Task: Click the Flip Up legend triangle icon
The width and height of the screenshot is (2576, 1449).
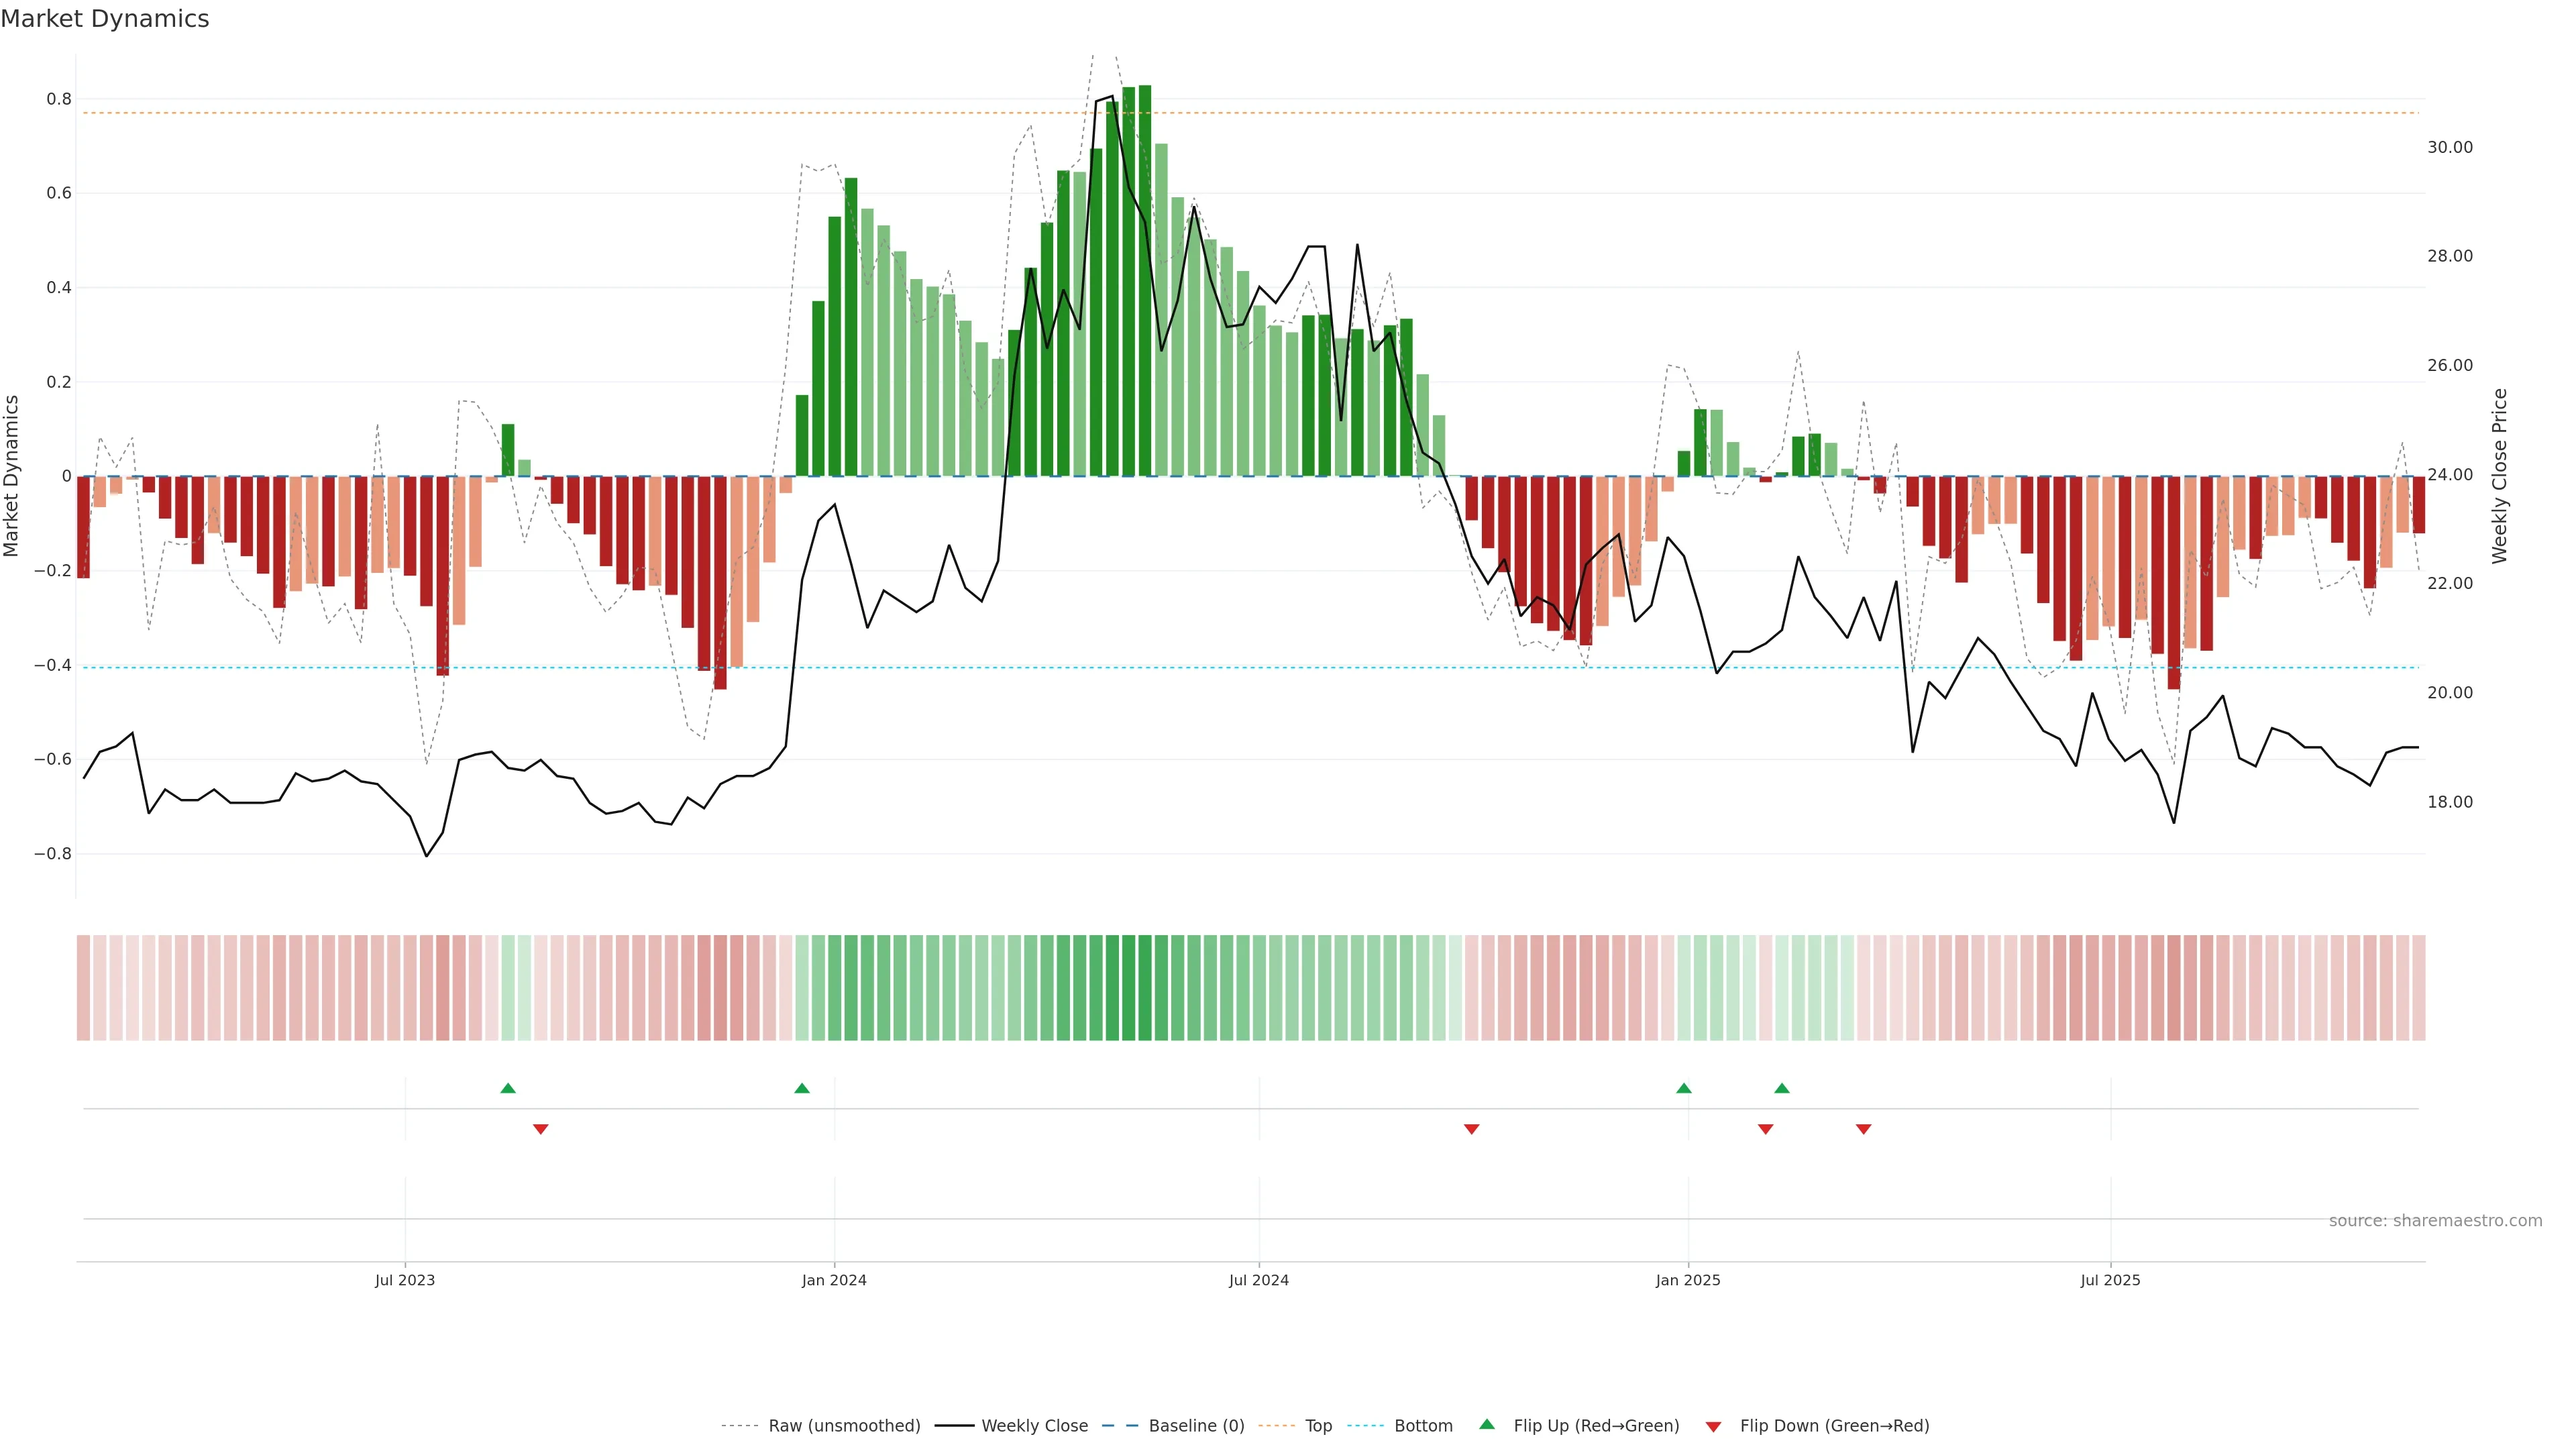Action: click(1487, 1424)
